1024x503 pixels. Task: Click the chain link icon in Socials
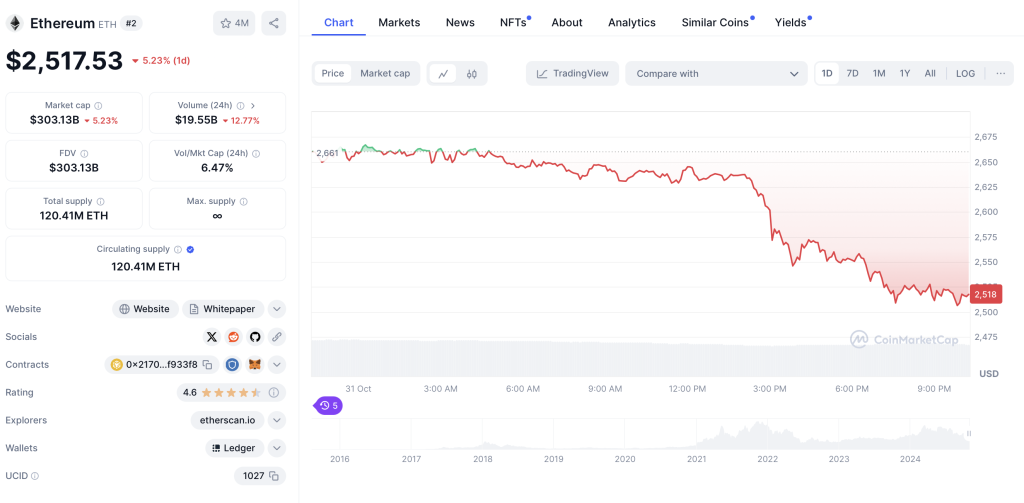(277, 337)
